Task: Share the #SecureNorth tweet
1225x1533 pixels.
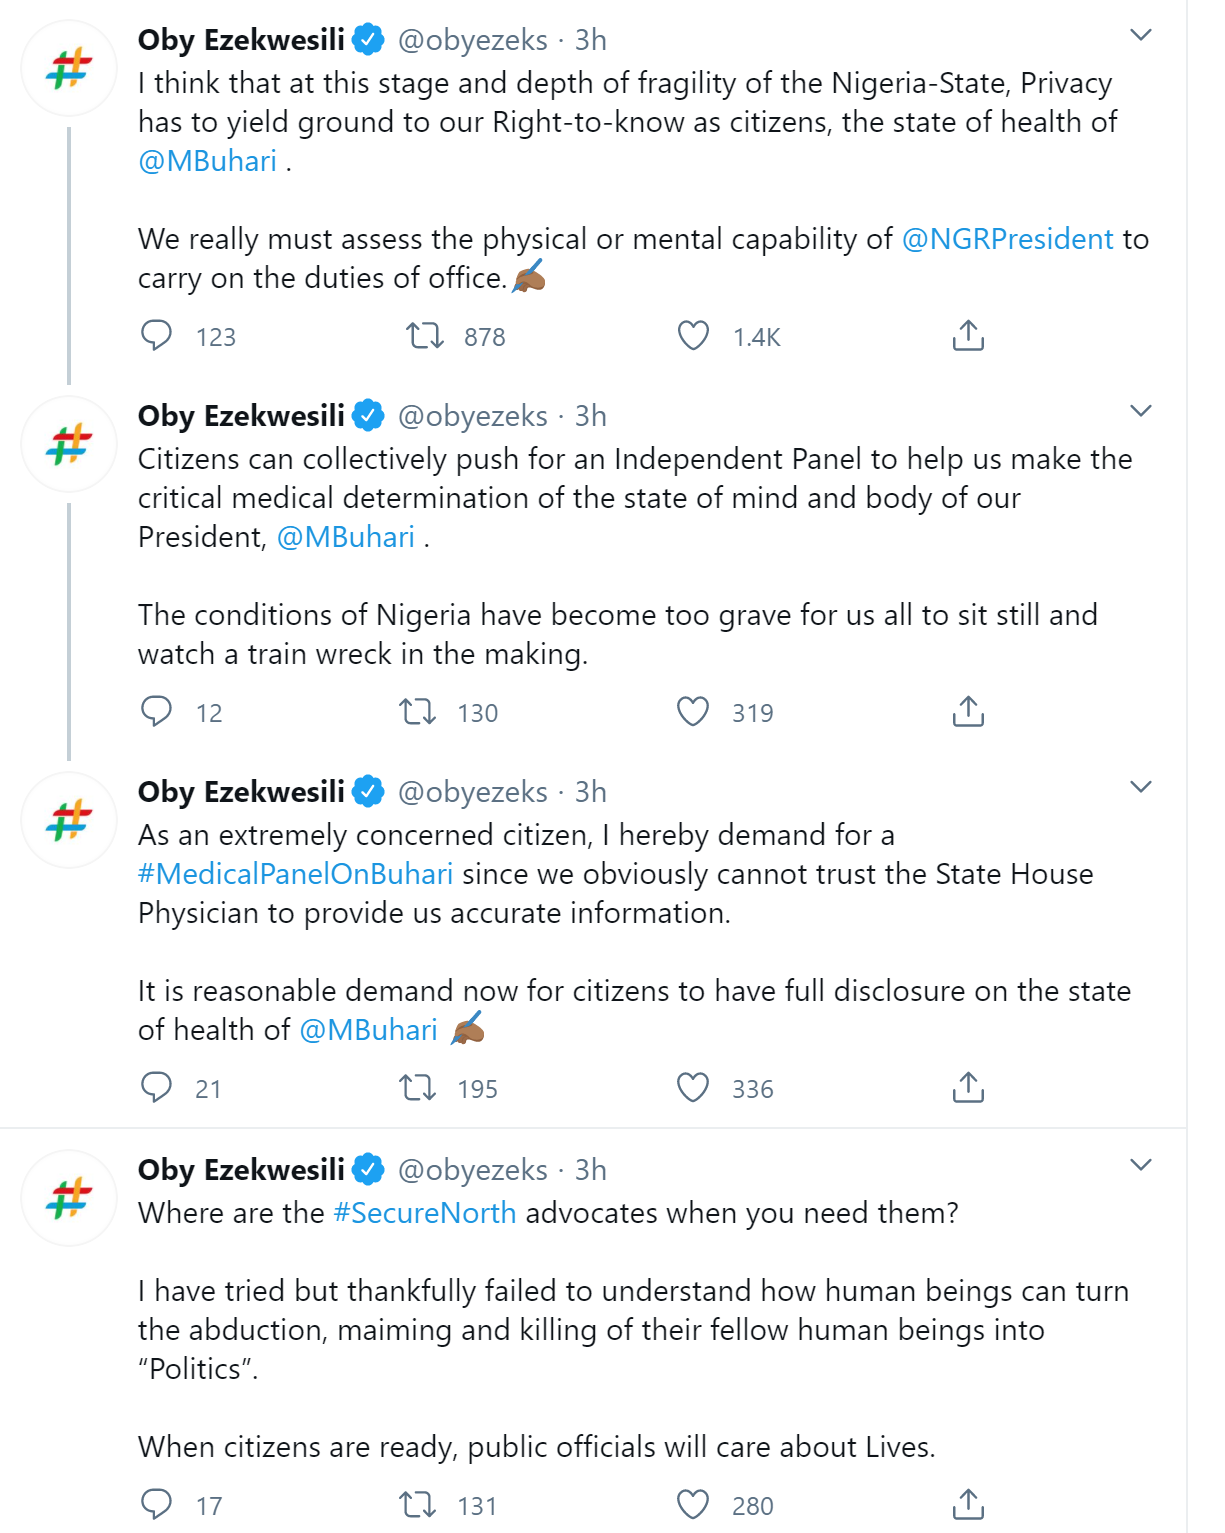Action: (x=968, y=1505)
